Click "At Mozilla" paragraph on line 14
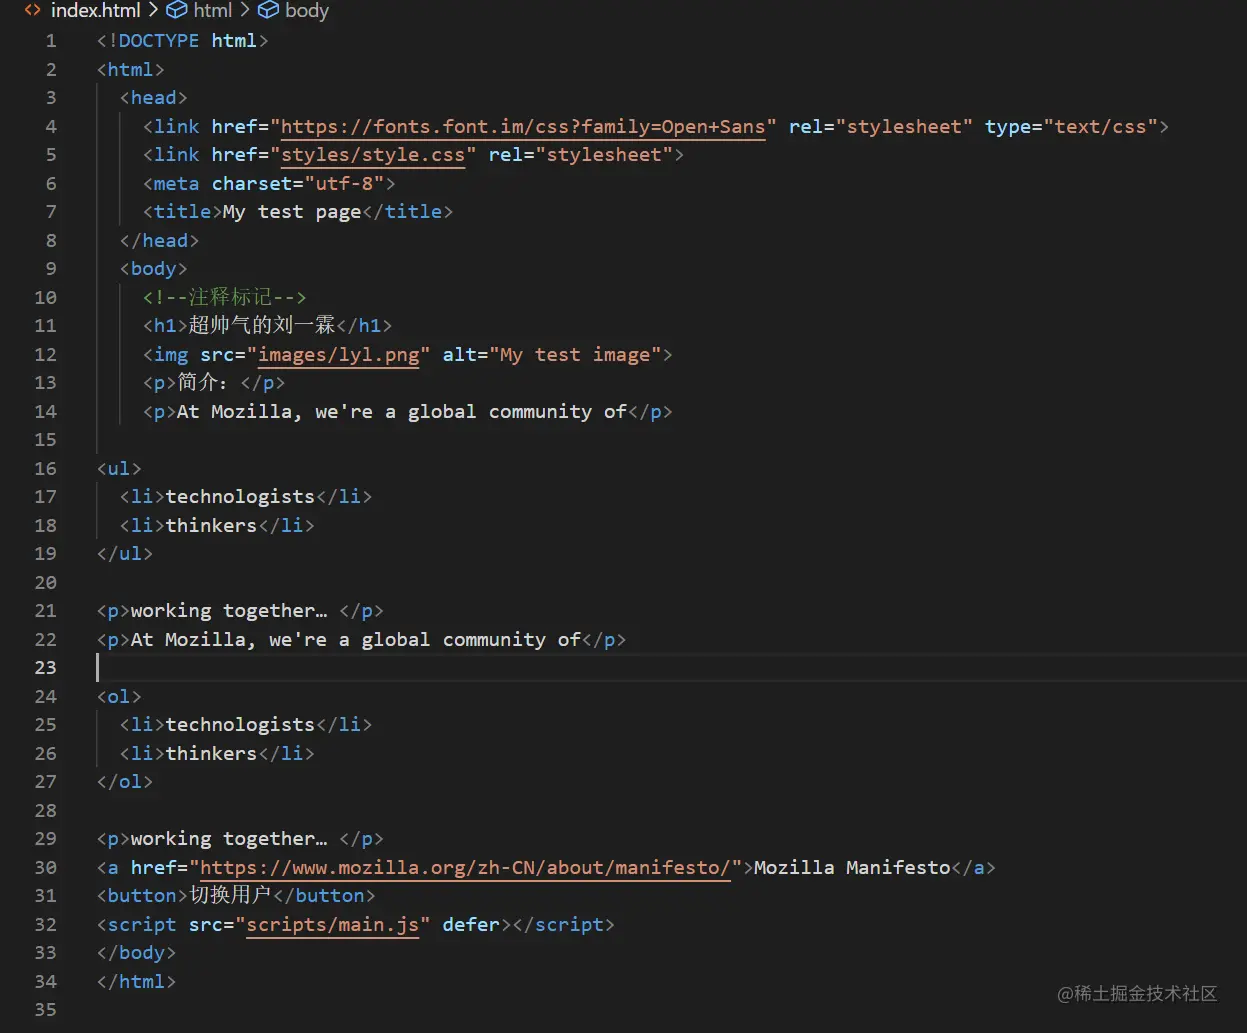1247x1033 pixels. [x=408, y=412]
